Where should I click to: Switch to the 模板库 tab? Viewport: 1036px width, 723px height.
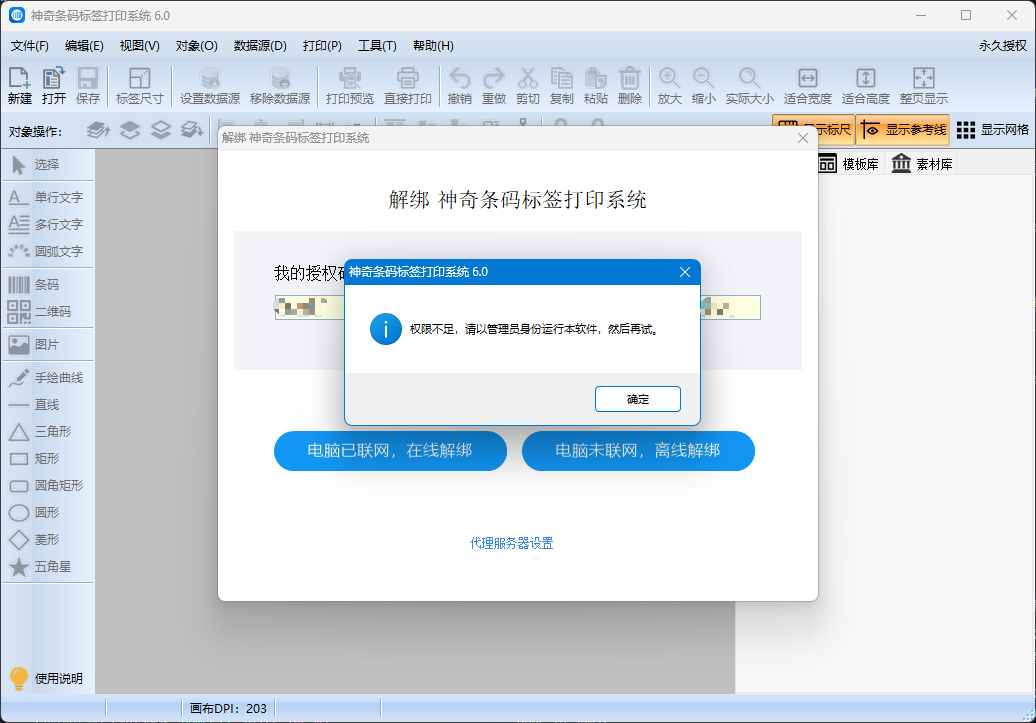pos(849,164)
